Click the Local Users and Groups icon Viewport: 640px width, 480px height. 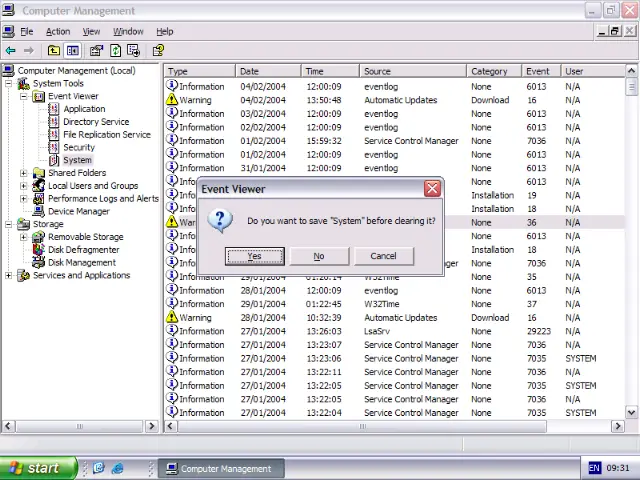38,186
